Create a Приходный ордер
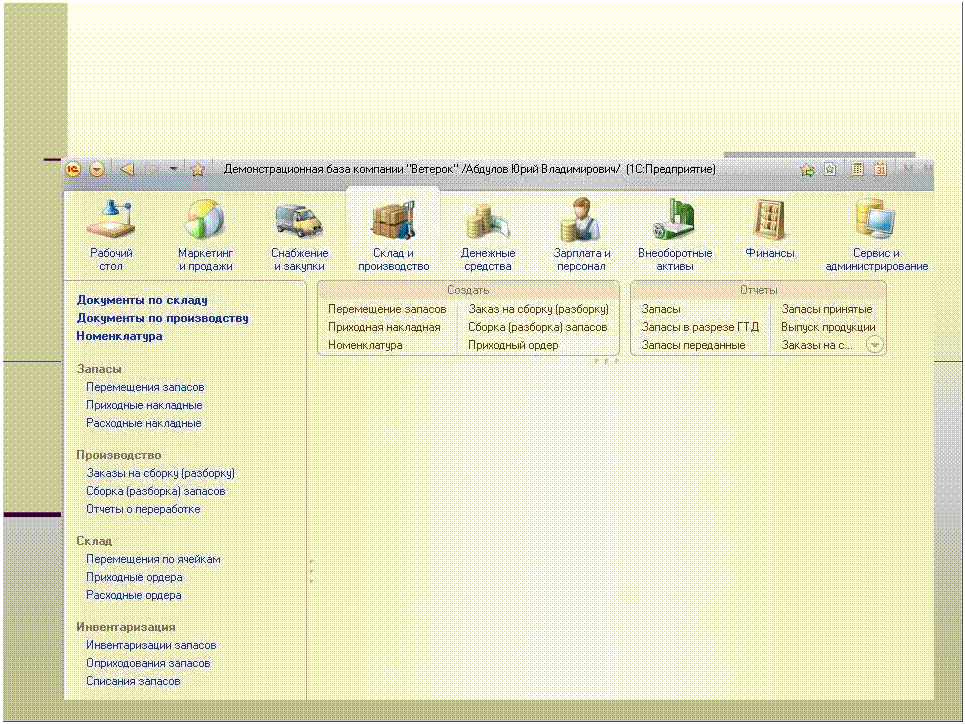 [513, 345]
